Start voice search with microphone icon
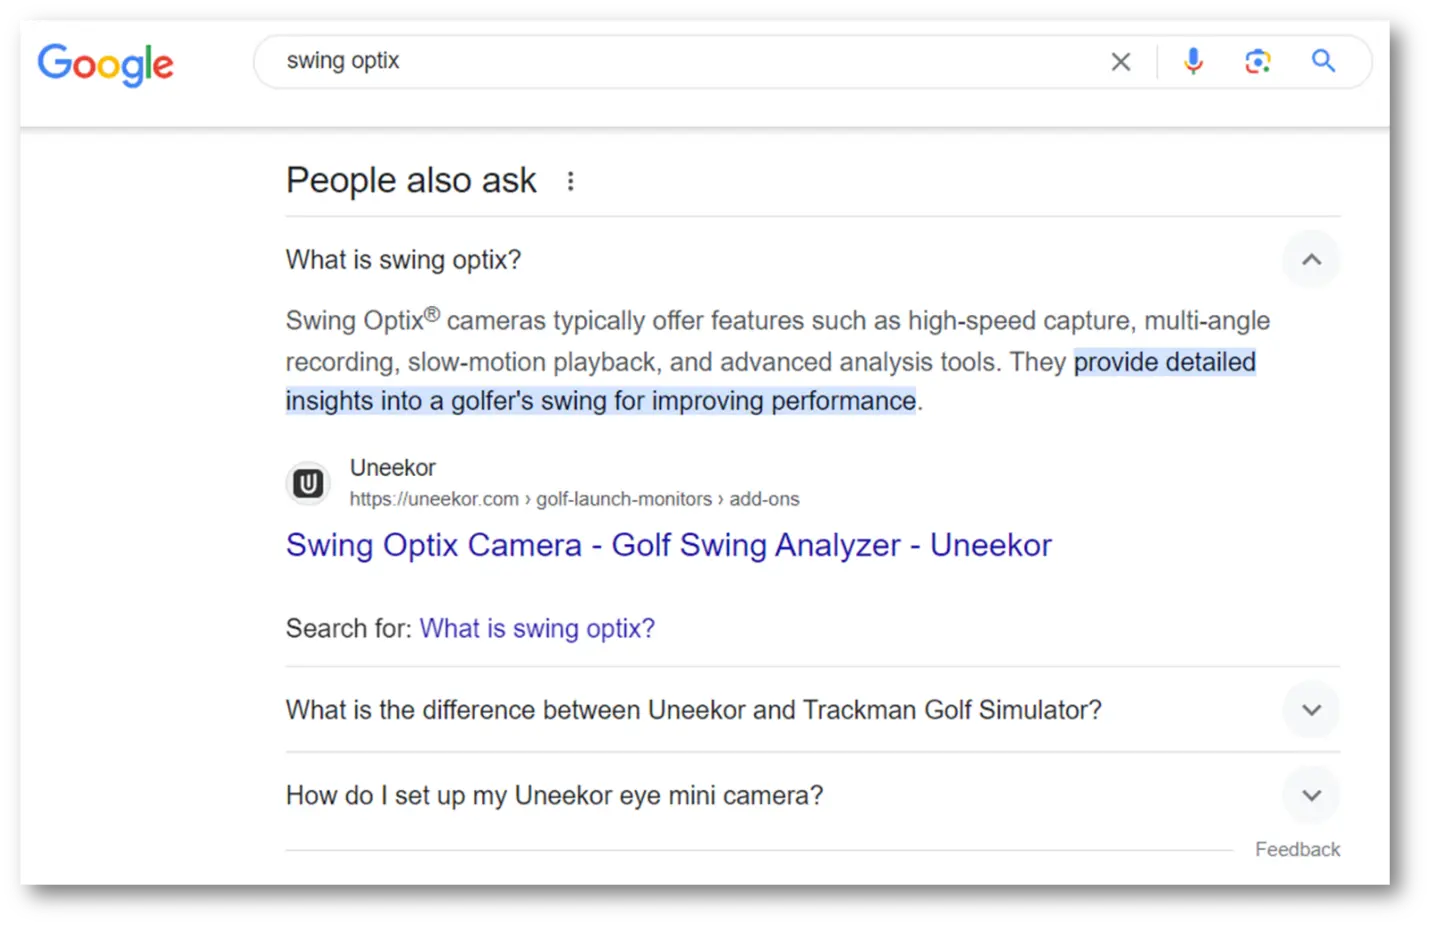Image resolution: width=1431 pixels, height=926 pixels. coord(1192,62)
